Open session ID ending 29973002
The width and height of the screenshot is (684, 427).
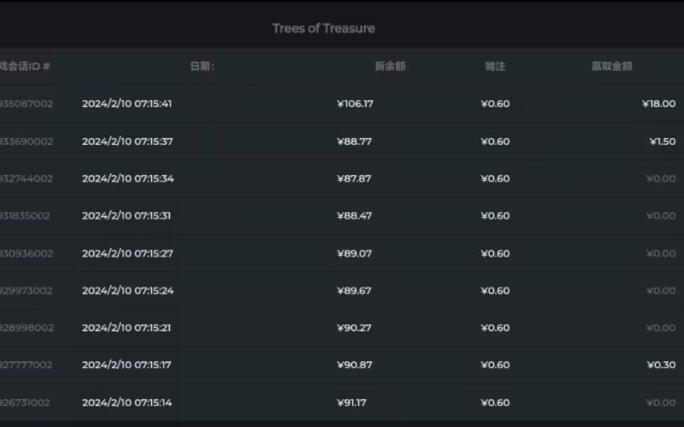coord(26,290)
